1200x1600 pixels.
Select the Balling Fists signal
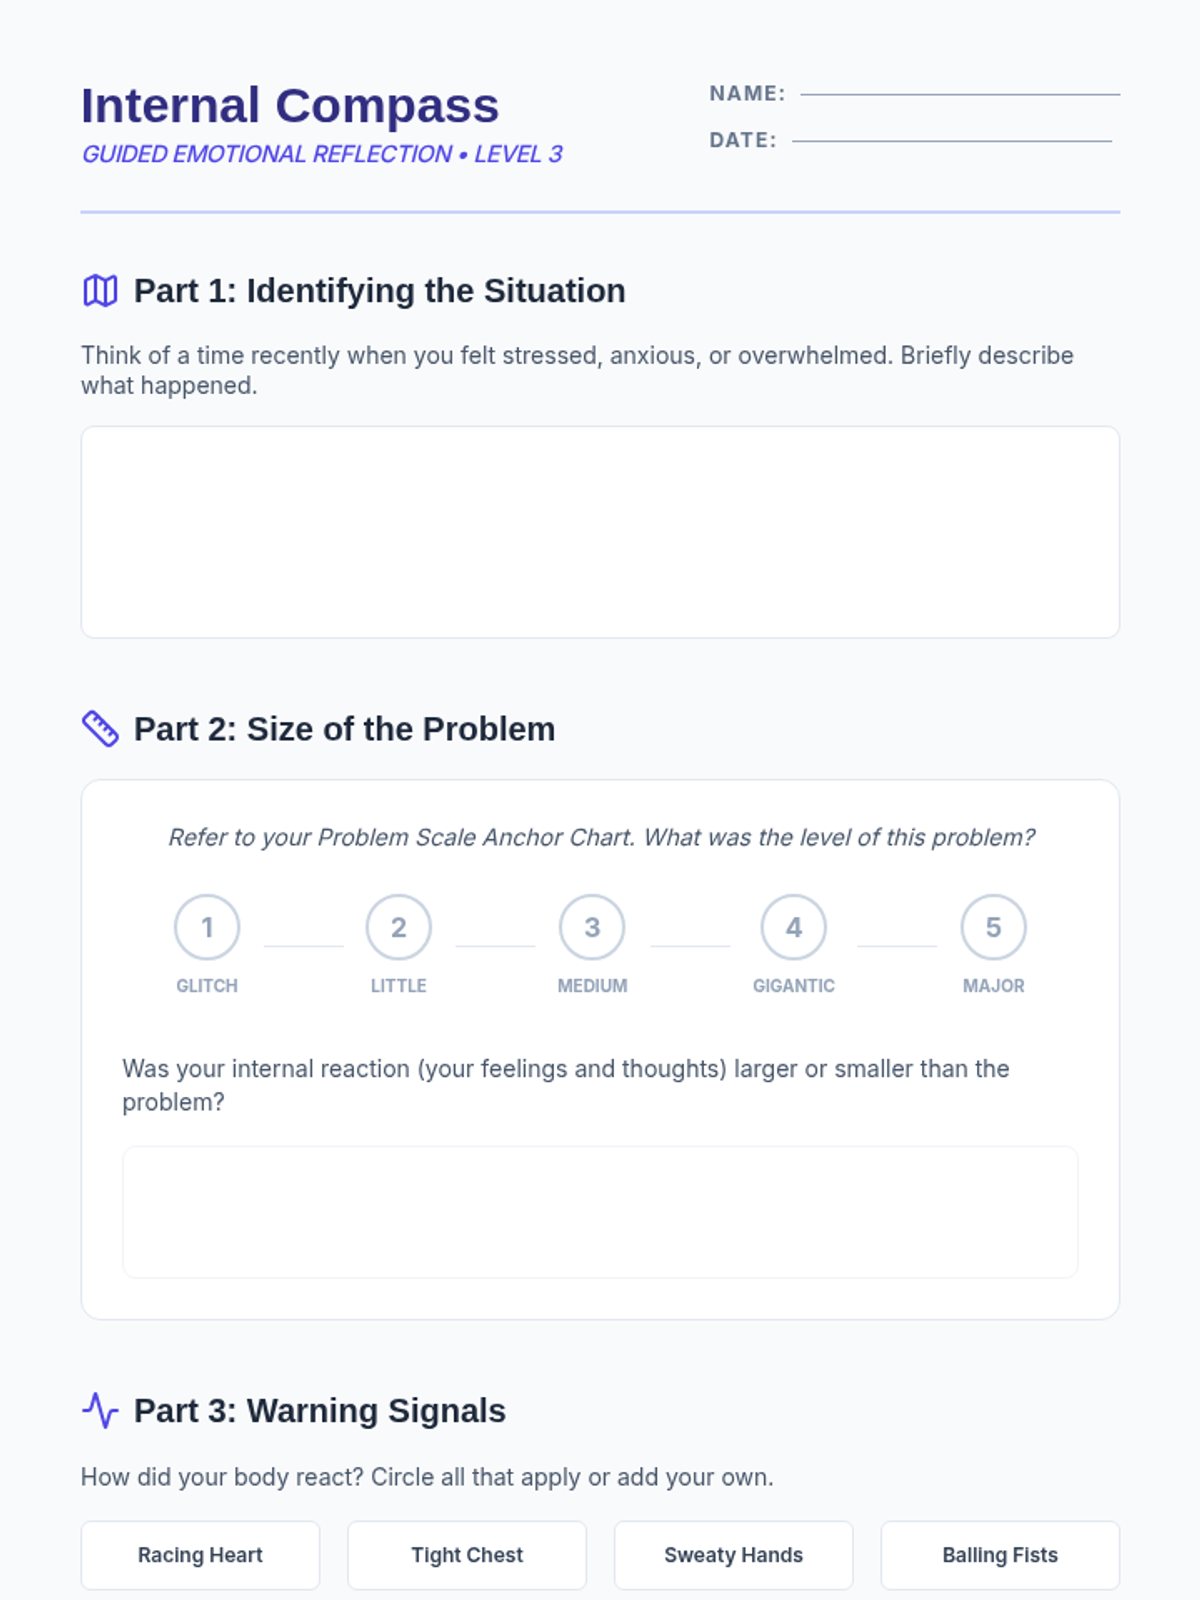(1000, 1555)
